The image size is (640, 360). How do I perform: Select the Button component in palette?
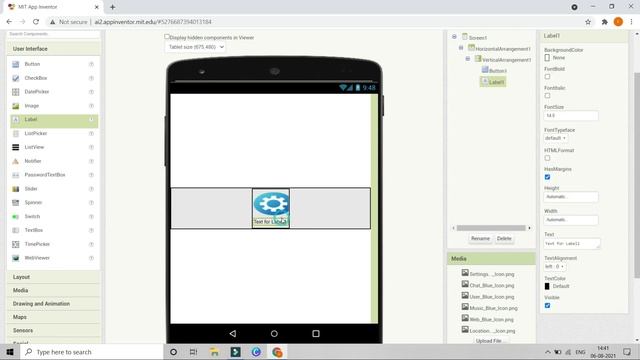pyautogui.click(x=53, y=64)
